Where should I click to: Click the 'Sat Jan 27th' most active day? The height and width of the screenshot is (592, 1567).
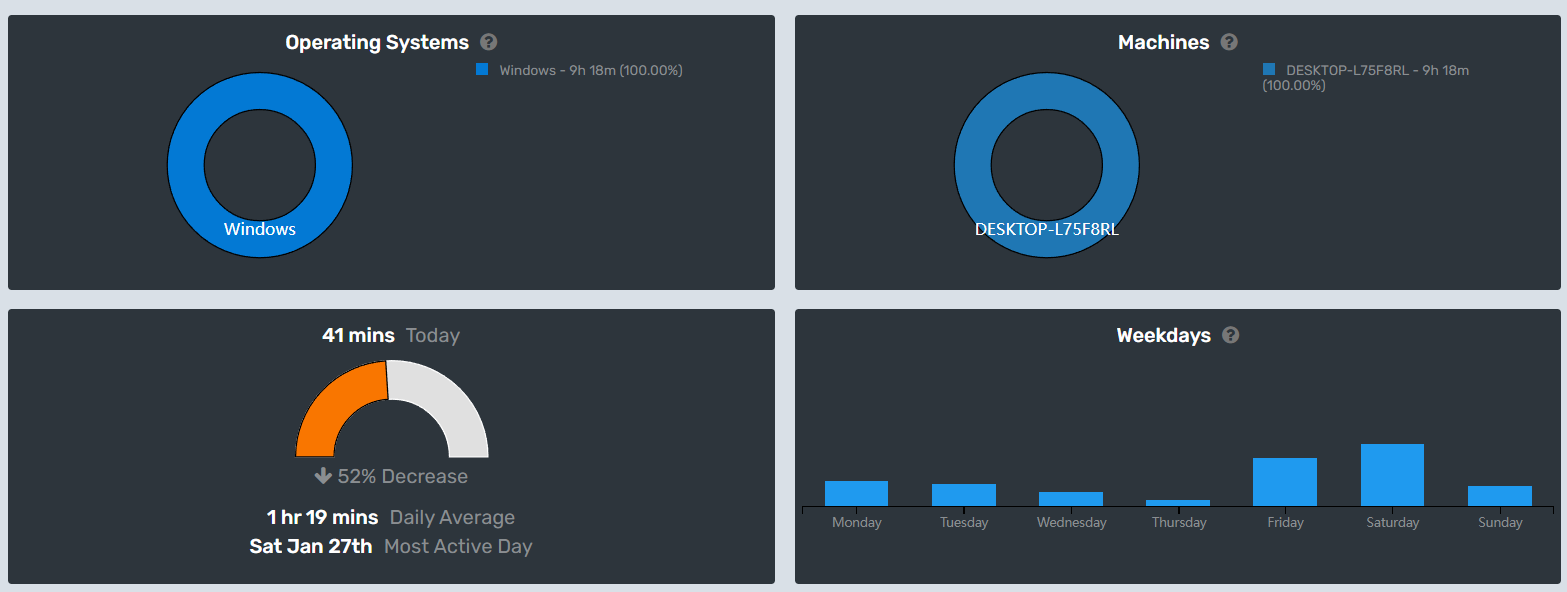tap(311, 546)
